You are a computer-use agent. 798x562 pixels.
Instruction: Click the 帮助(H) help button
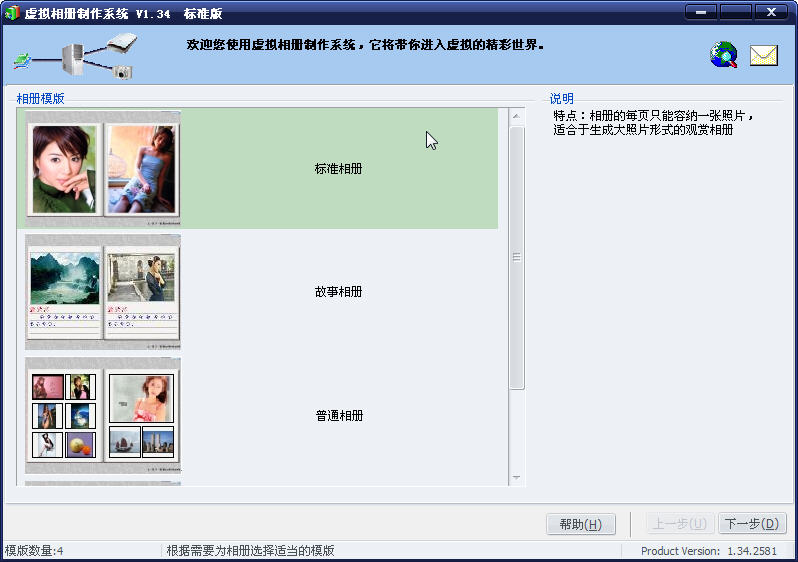pyautogui.click(x=581, y=524)
